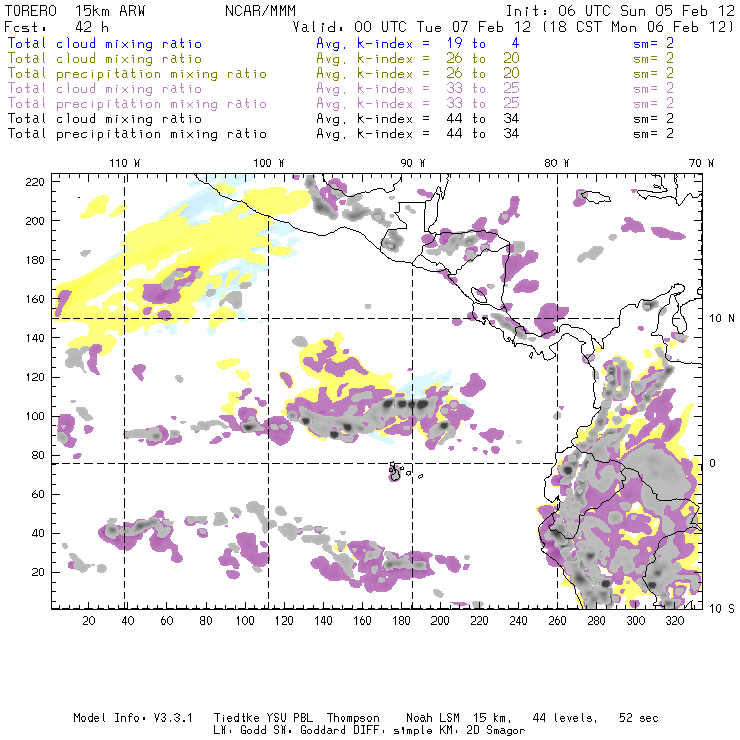Select 'k-index = 26 to 20' on olive cloud row

(438, 59)
